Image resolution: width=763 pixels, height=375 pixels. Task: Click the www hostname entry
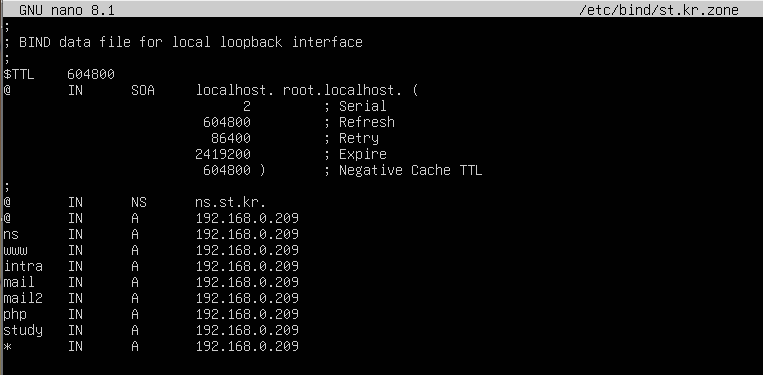pyautogui.click(x=15, y=250)
